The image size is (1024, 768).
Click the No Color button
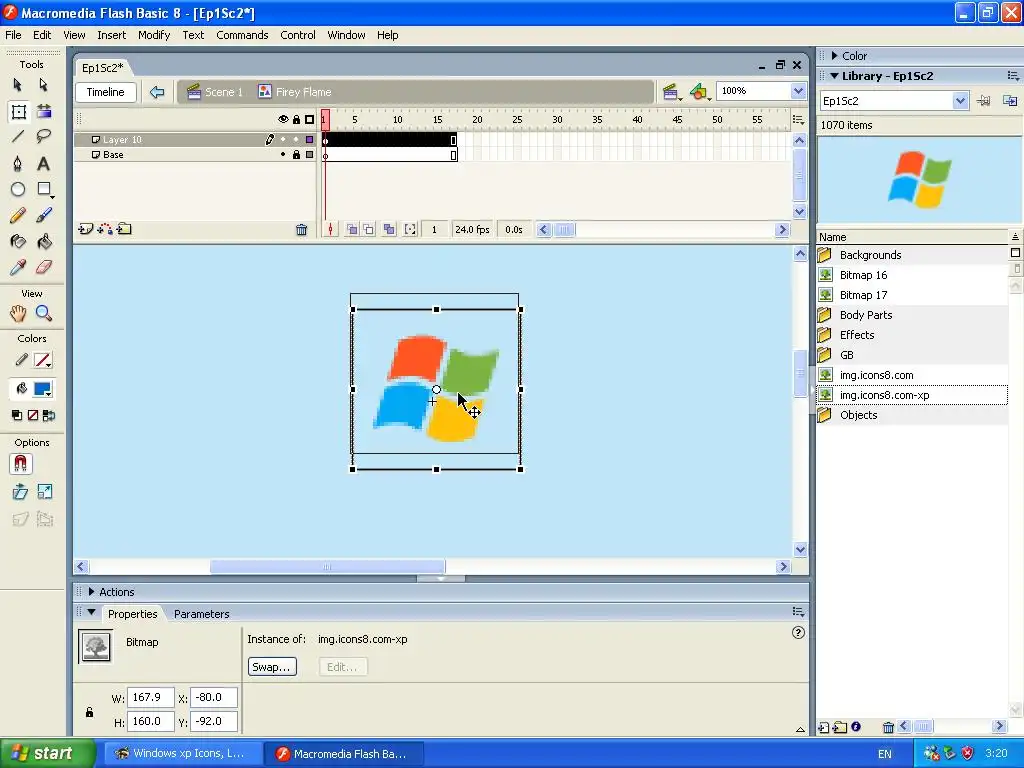pyautogui.click(x=33, y=415)
